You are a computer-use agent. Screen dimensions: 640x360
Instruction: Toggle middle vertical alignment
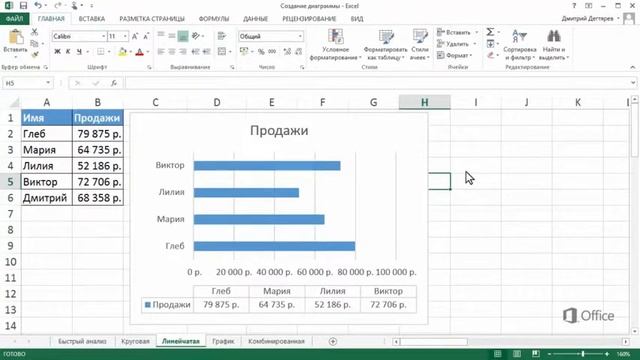coord(172,36)
